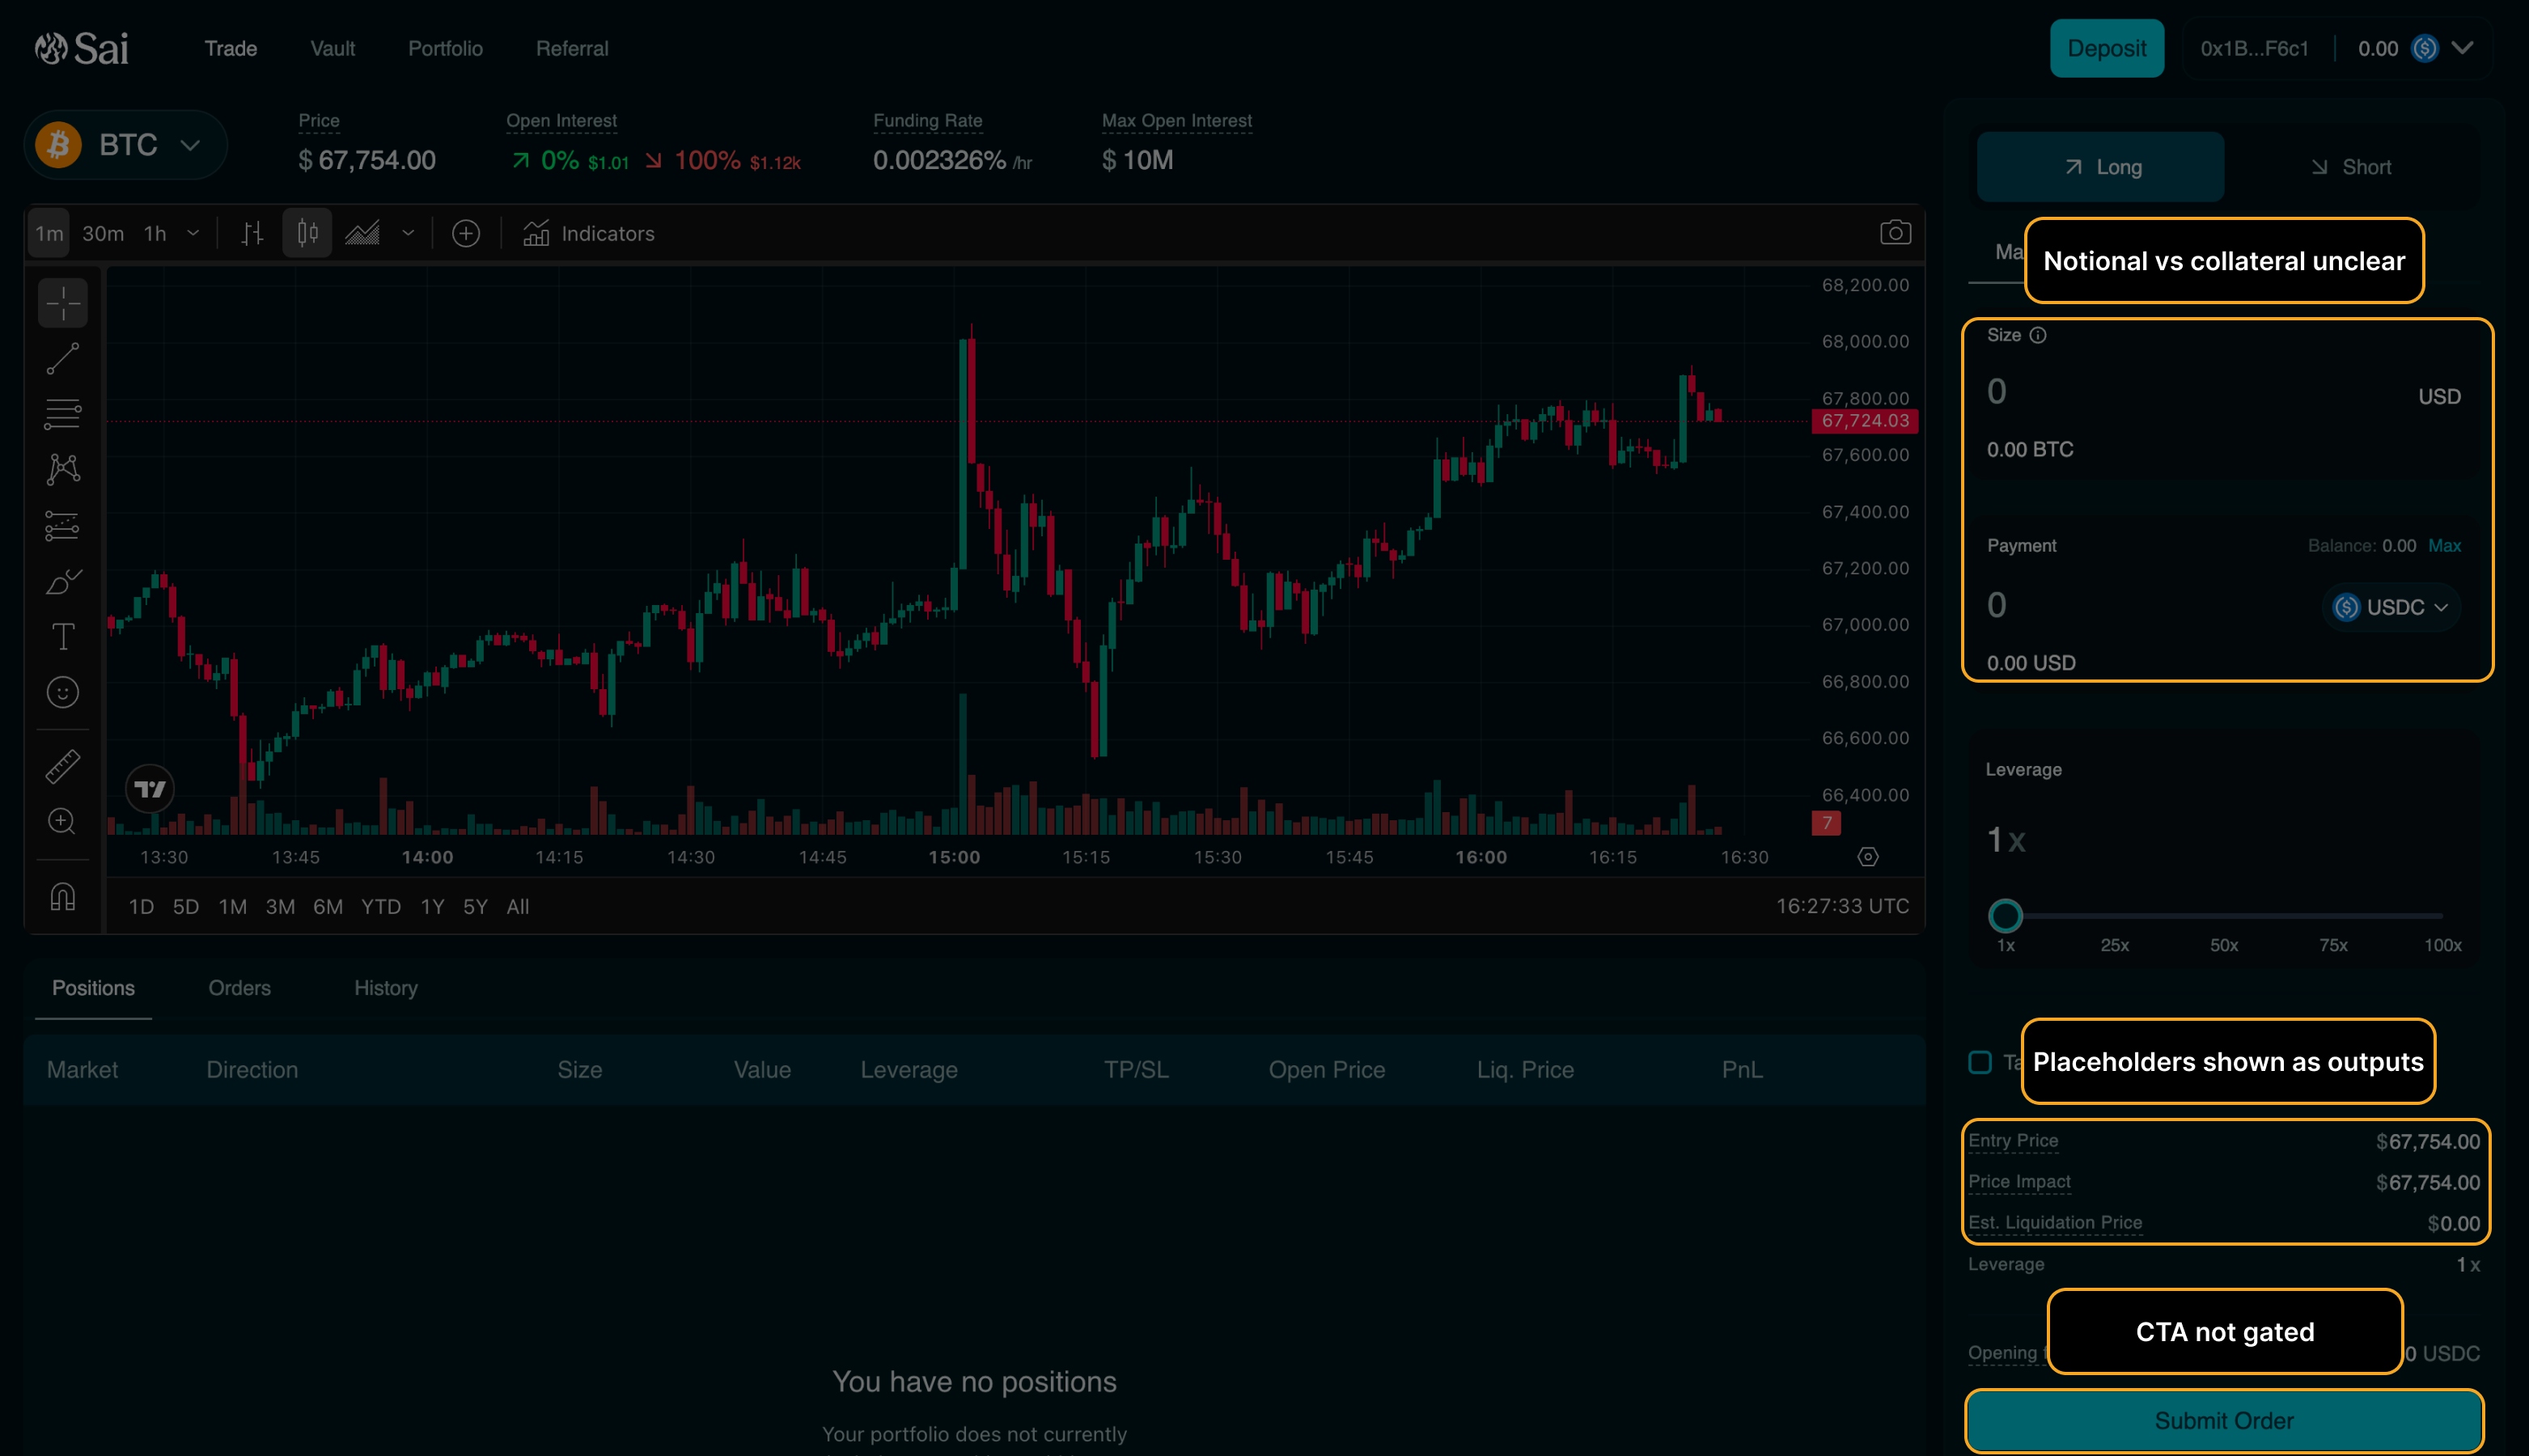Switch to Short position side
This screenshot has width=2529, height=1456.
[x=2351, y=167]
